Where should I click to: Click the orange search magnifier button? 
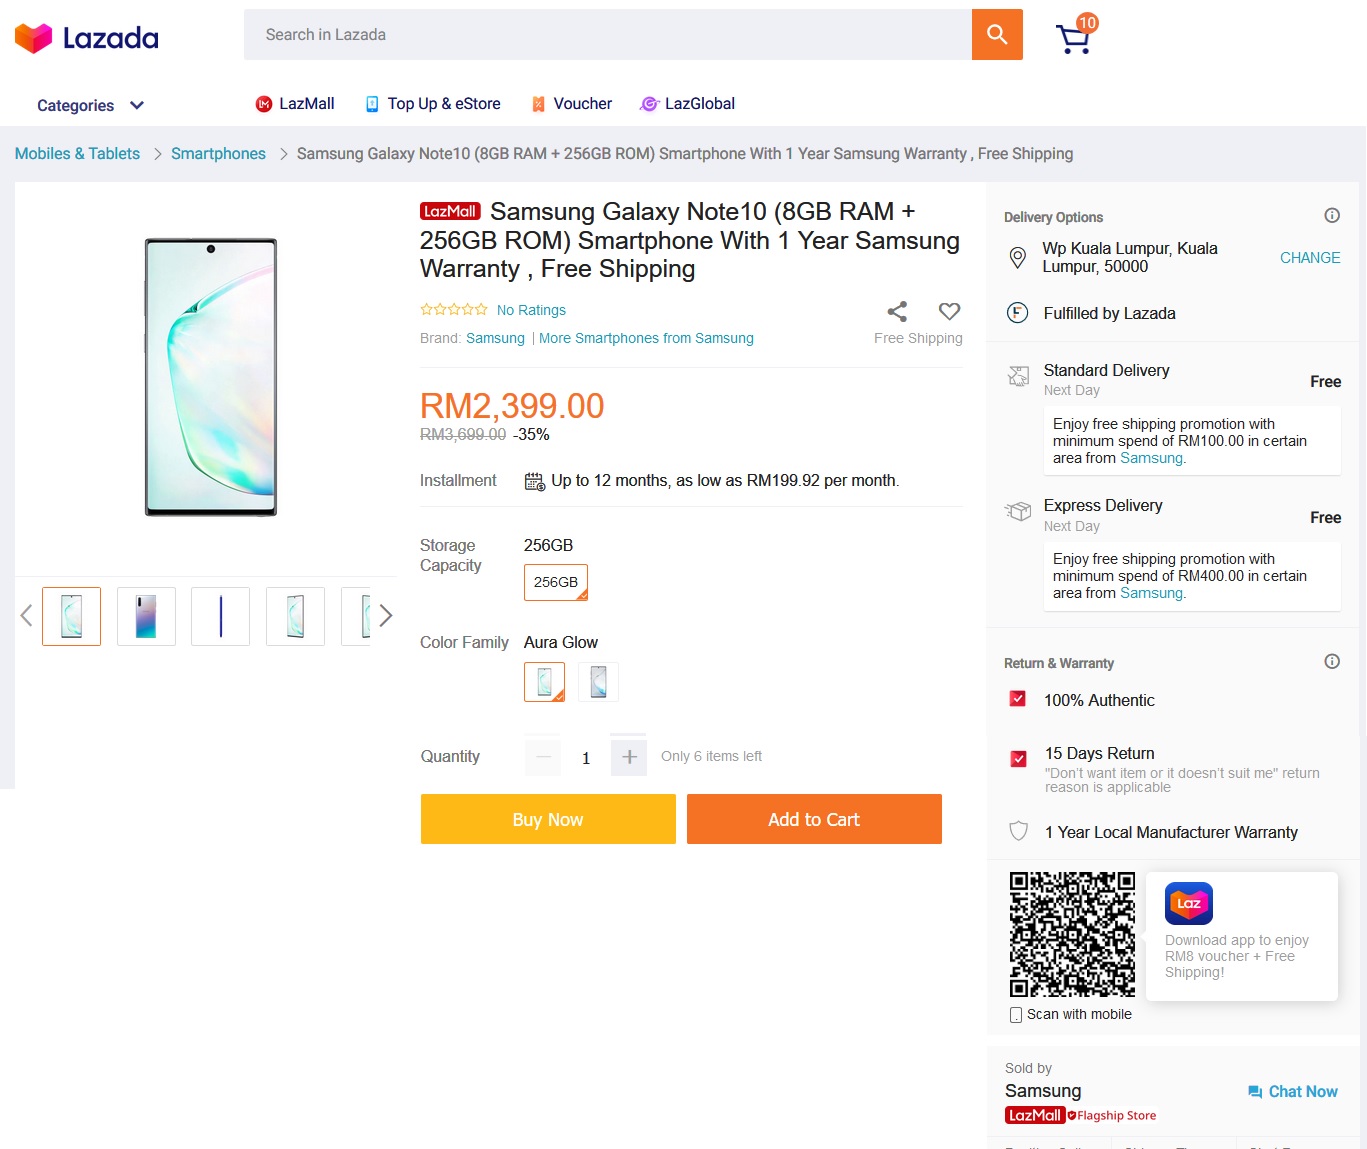pyautogui.click(x=997, y=35)
